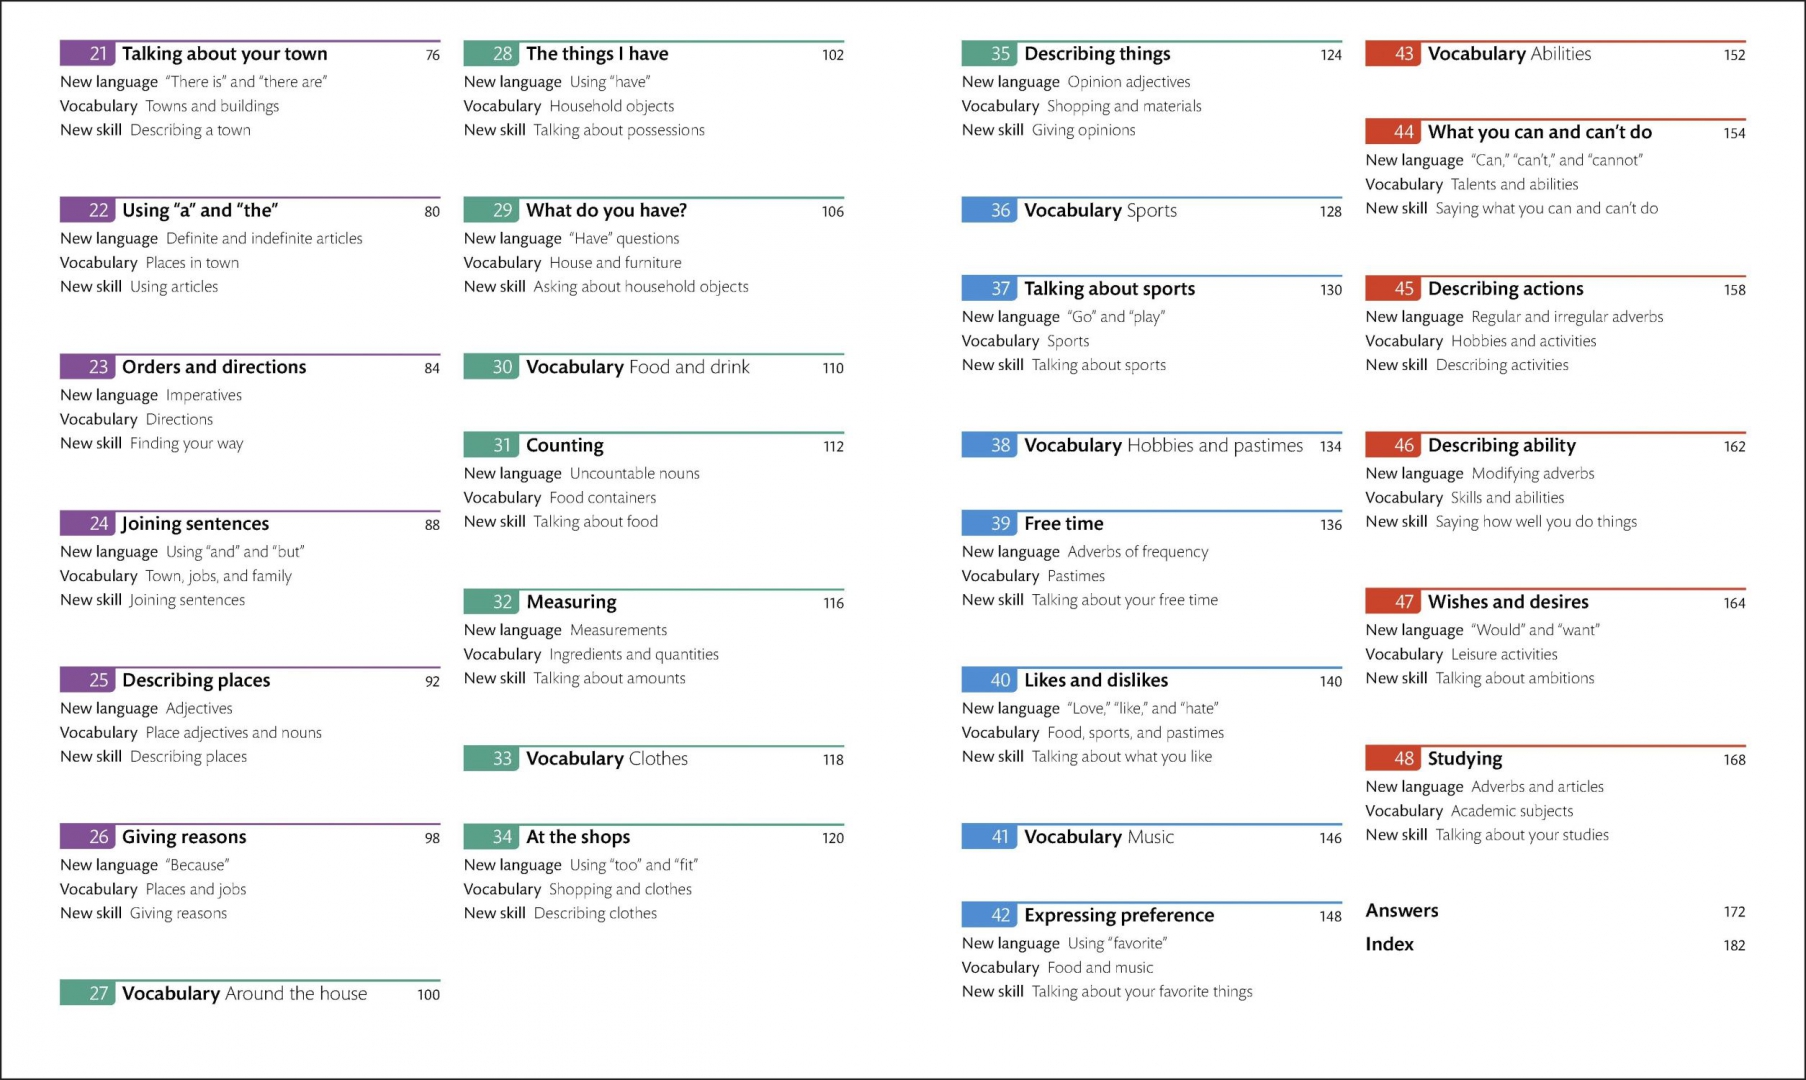Image resolution: width=1806 pixels, height=1080 pixels.
Task: Click the purple number 25 badge
Action: (x=98, y=681)
